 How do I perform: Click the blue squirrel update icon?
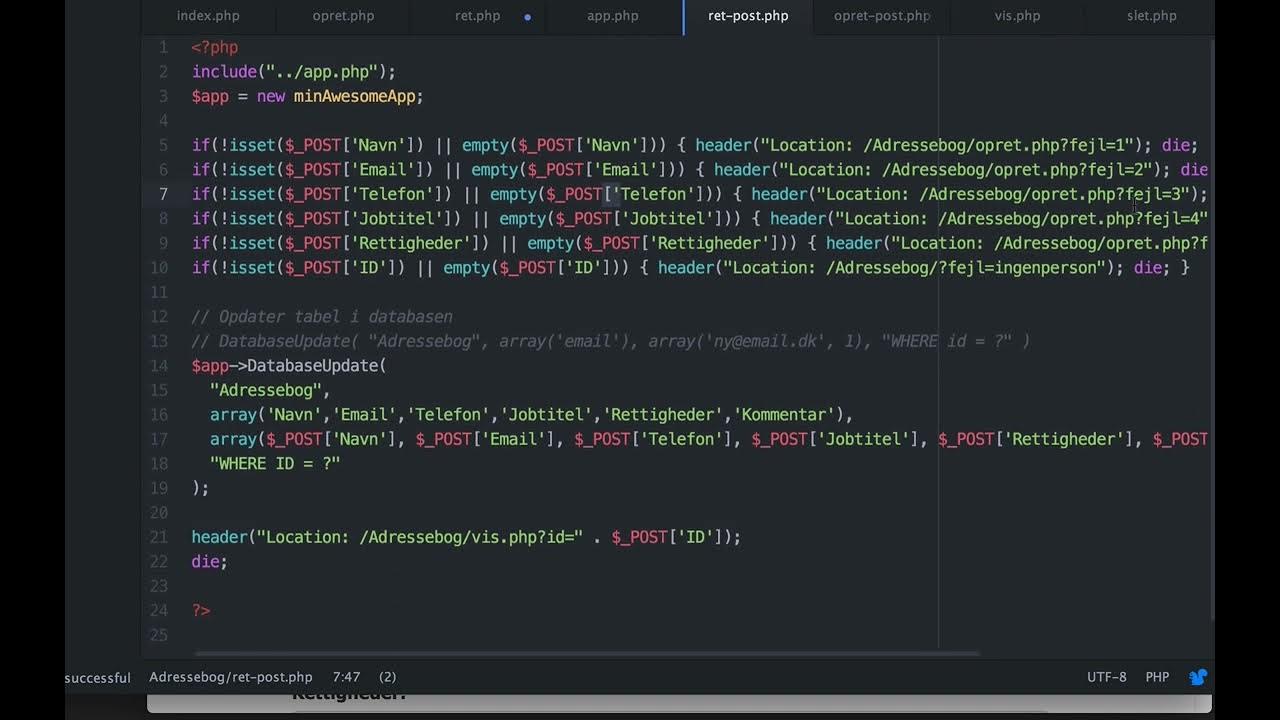coord(1197,677)
